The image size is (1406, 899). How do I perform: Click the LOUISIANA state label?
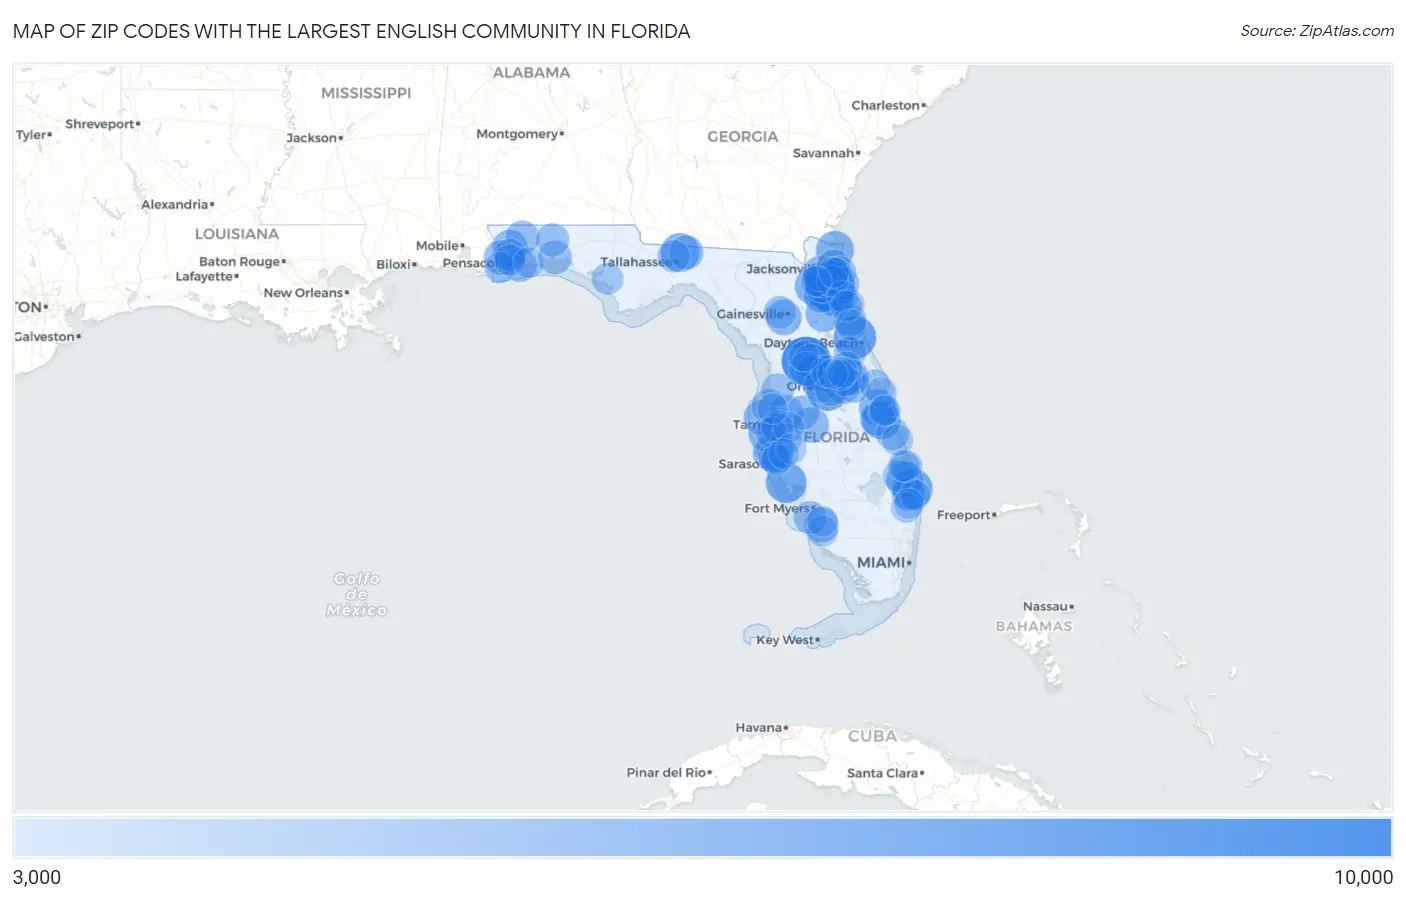(237, 234)
